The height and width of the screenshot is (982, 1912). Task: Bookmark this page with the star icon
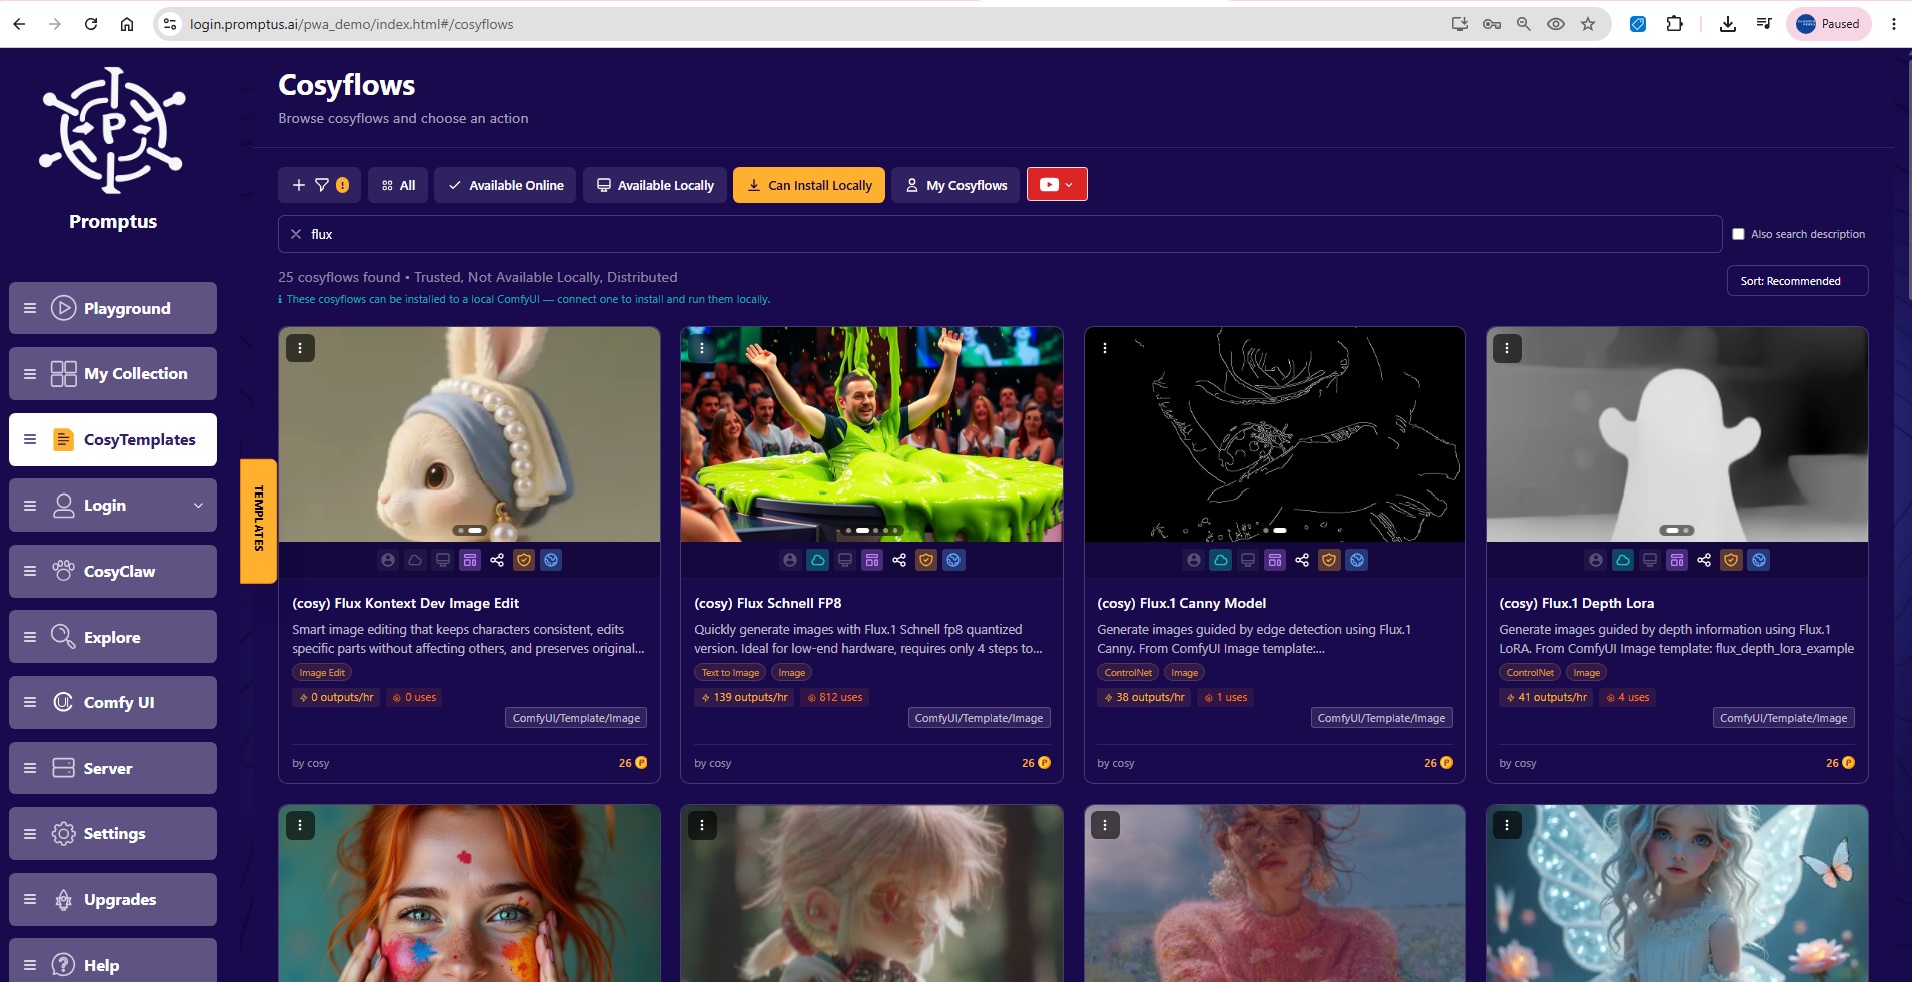point(1588,24)
